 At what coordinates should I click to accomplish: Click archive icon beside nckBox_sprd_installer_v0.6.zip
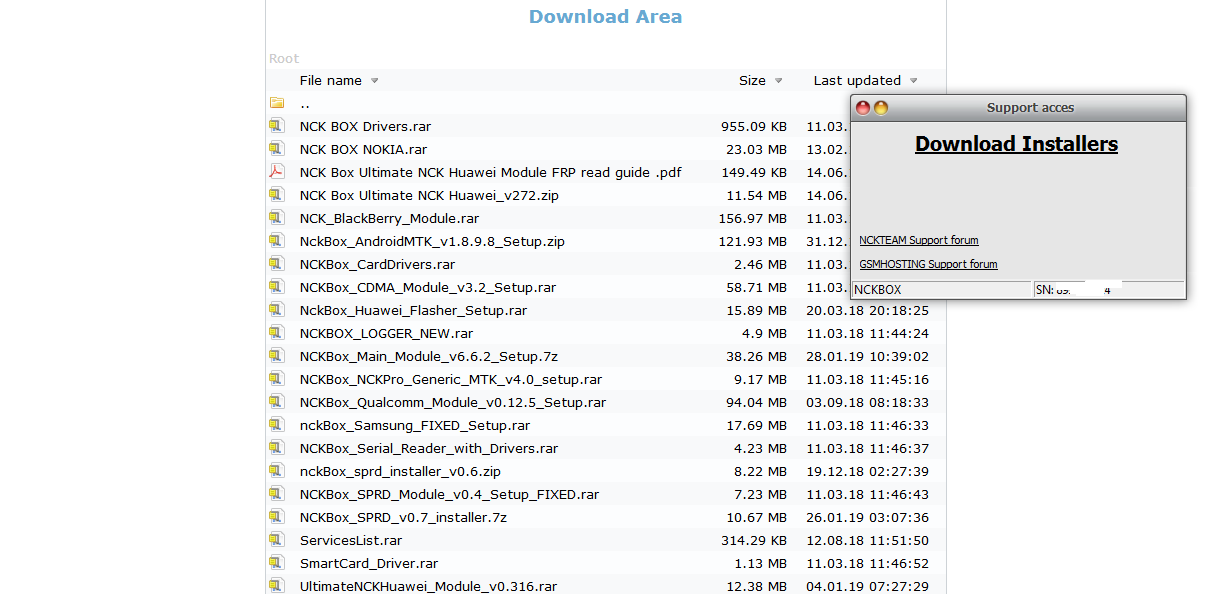pos(277,471)
